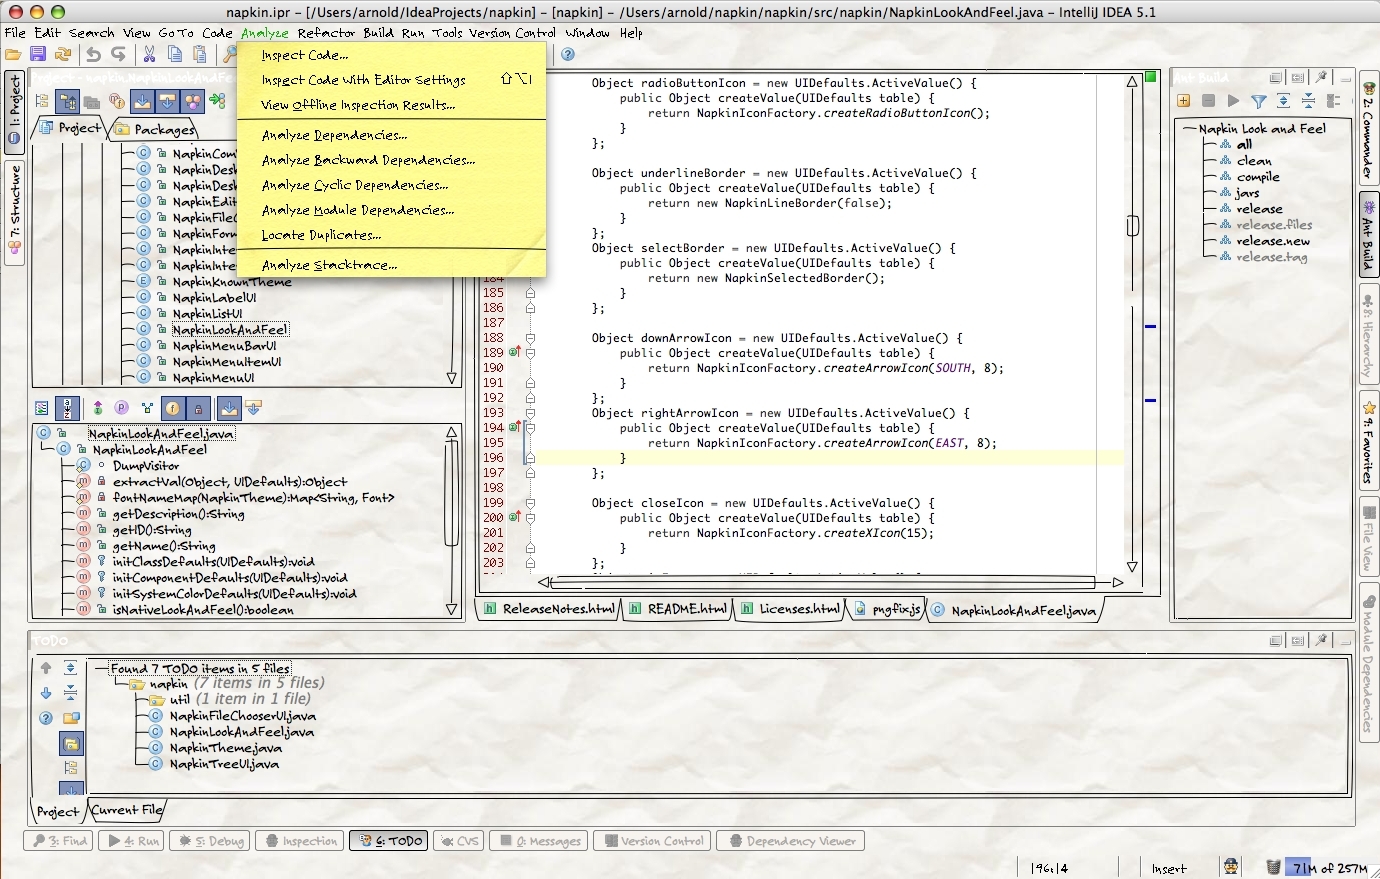
Task: Click the Save All toolbar icon
Action: [38, 54]
